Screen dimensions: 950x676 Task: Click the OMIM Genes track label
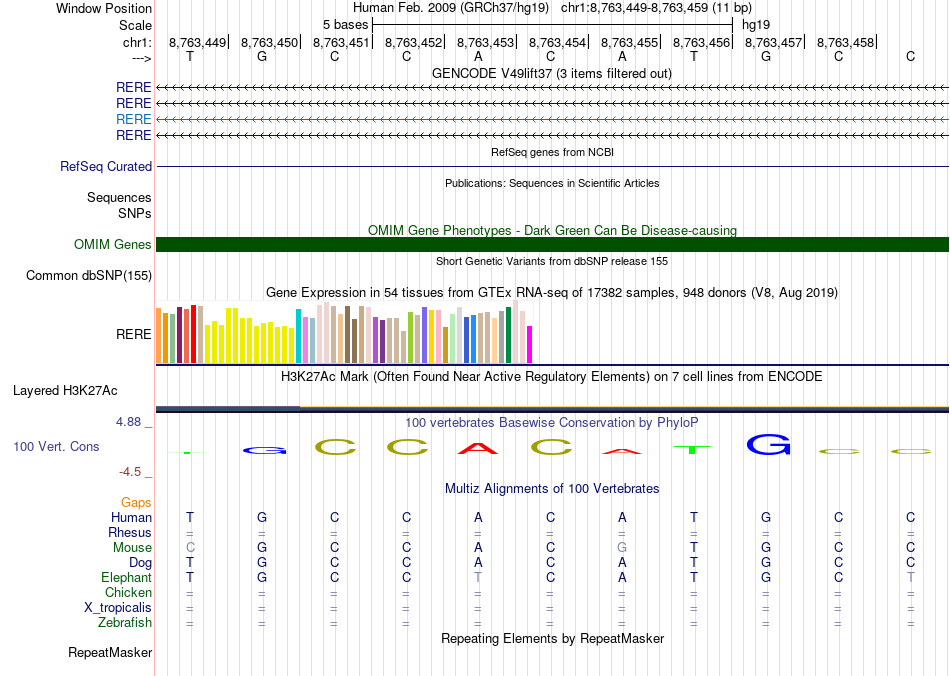pos(112,244)
